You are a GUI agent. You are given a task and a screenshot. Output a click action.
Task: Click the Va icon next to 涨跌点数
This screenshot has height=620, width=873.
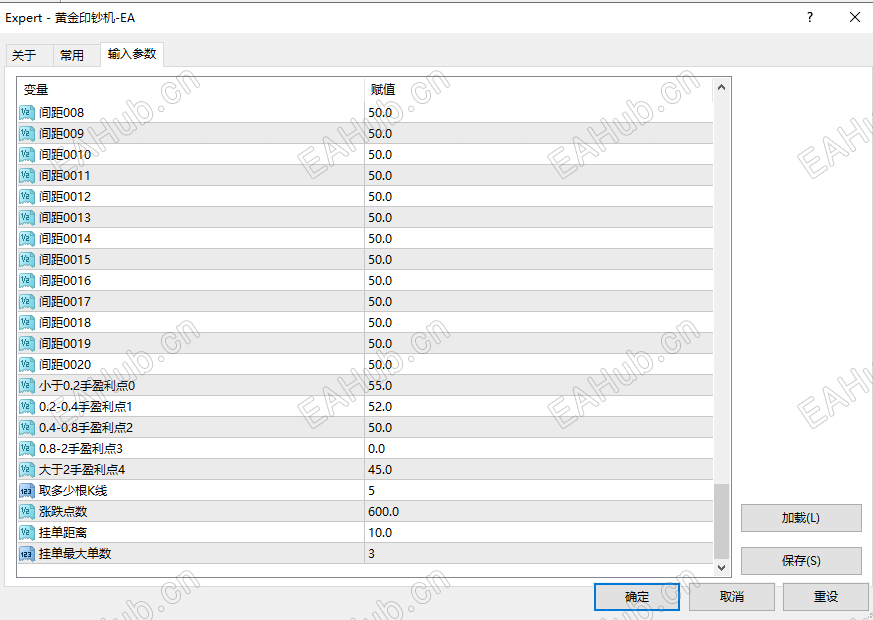[26, 511]
